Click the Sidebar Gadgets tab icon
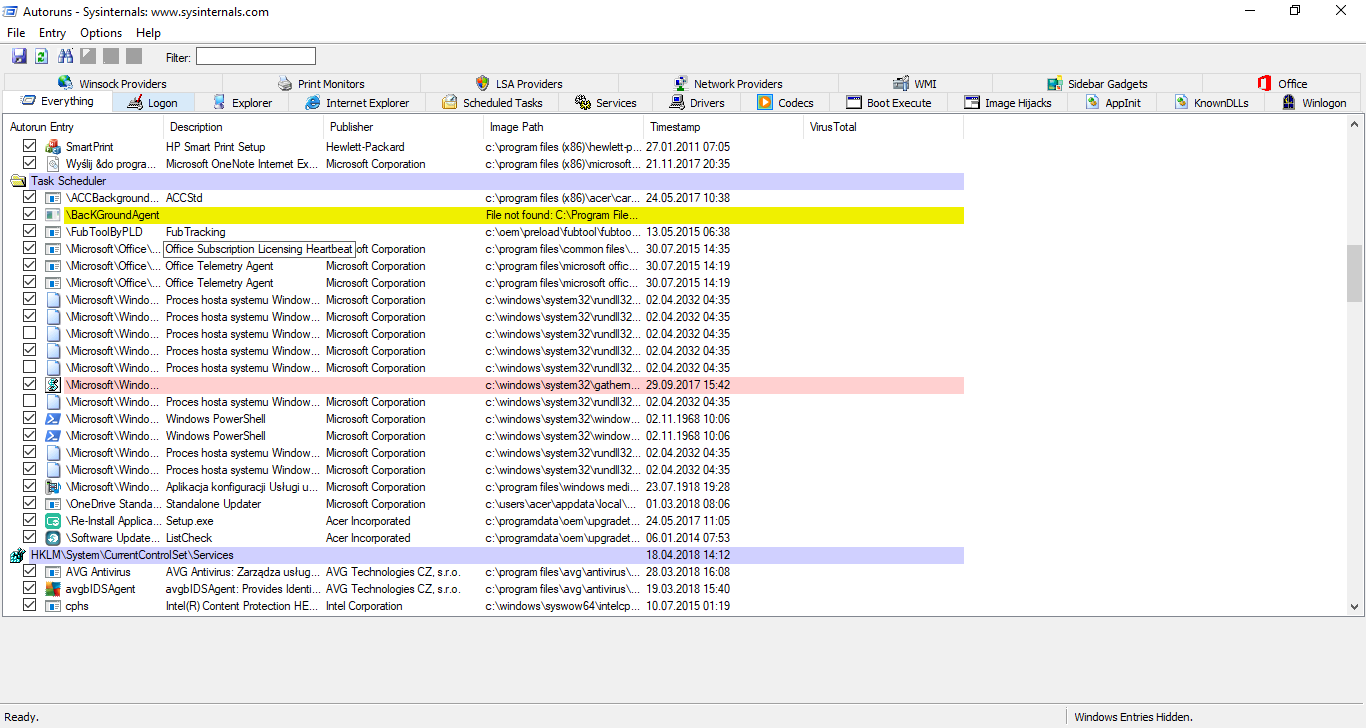Screen dimensions: 1366x728 coord(1055,83)
